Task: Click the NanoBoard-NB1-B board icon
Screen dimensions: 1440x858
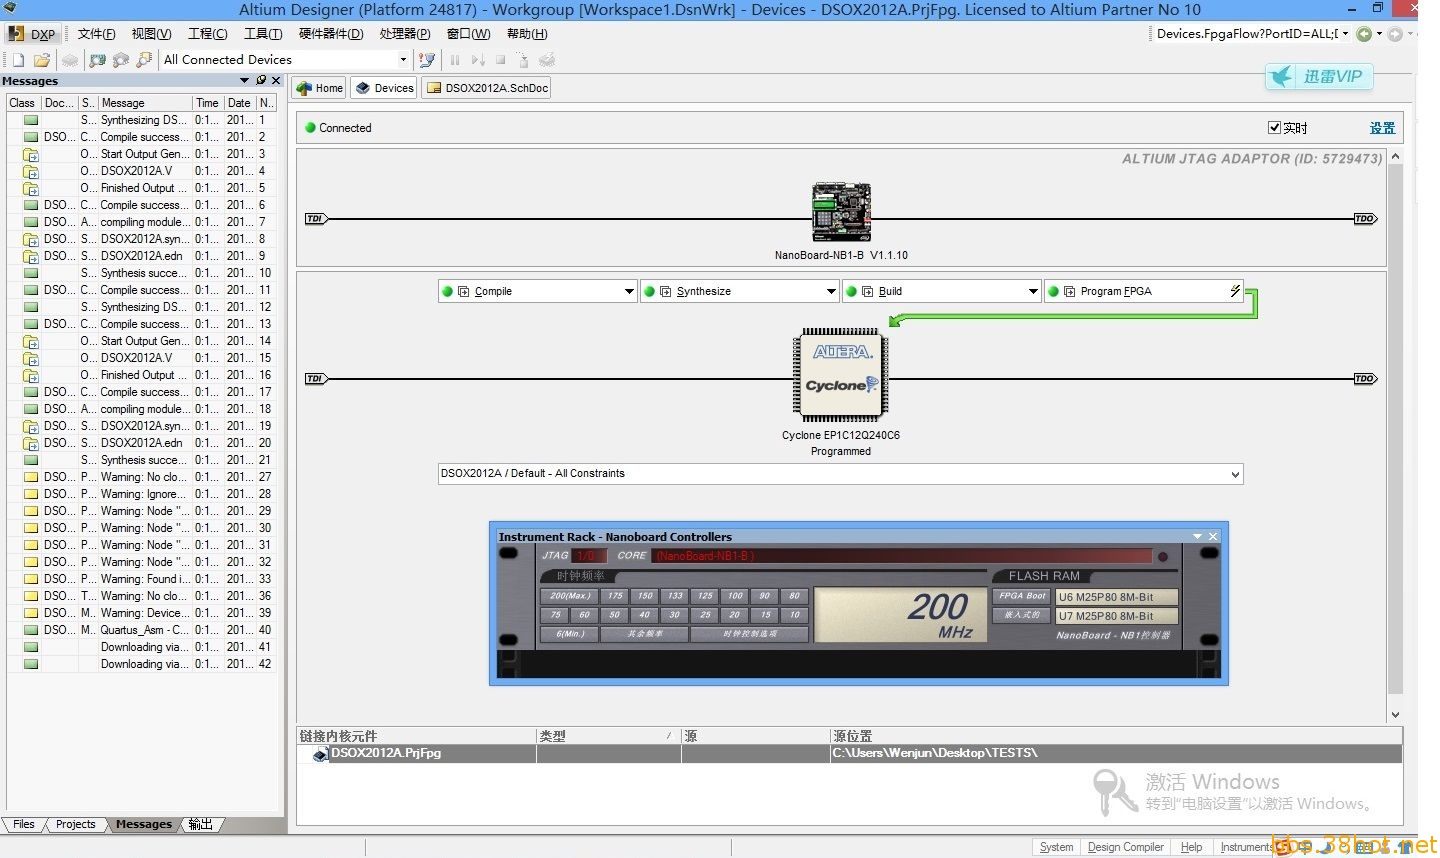Action: click(x=841, y=212)
